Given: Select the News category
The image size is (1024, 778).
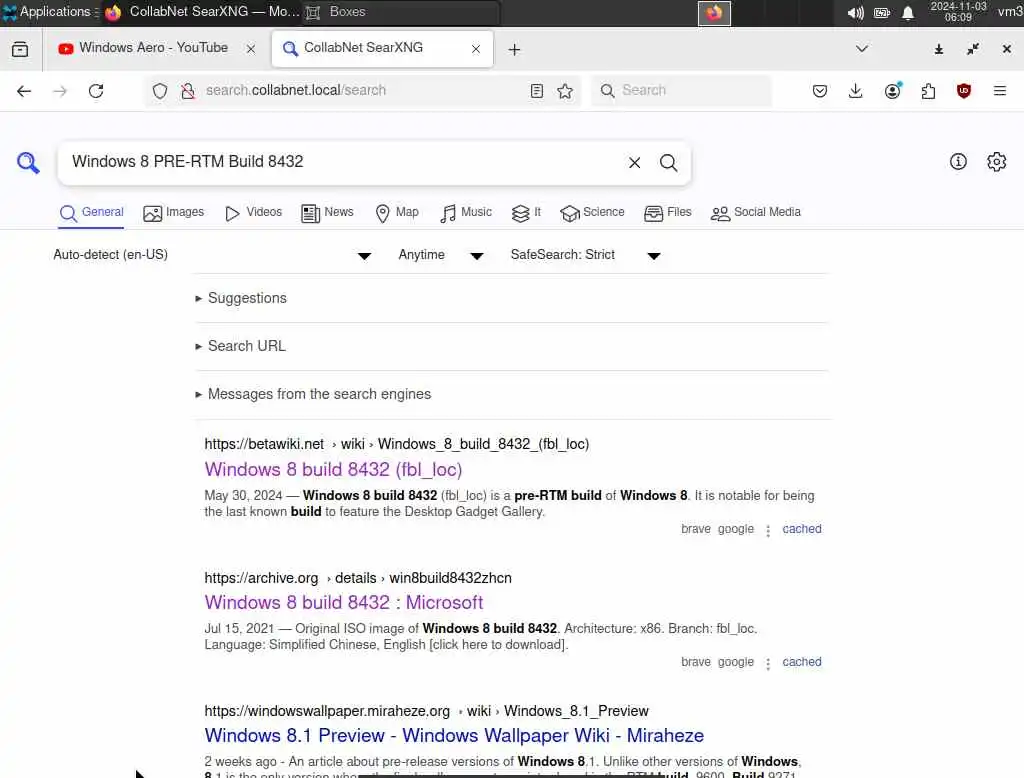Looking at the screenshot, I should [327, 213].
